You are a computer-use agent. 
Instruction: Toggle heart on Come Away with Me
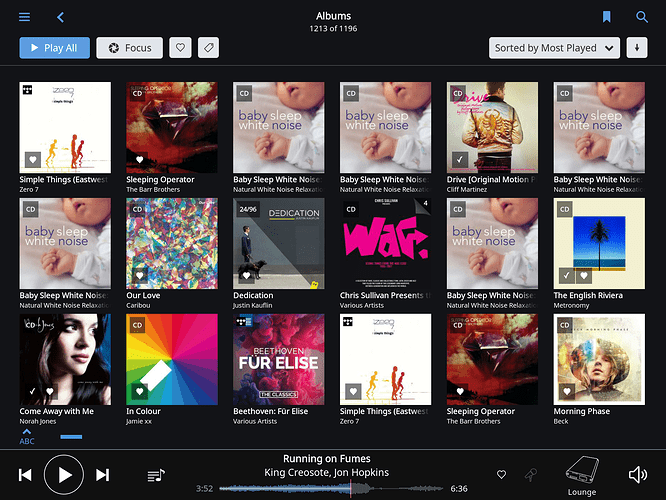pos(50,391)
